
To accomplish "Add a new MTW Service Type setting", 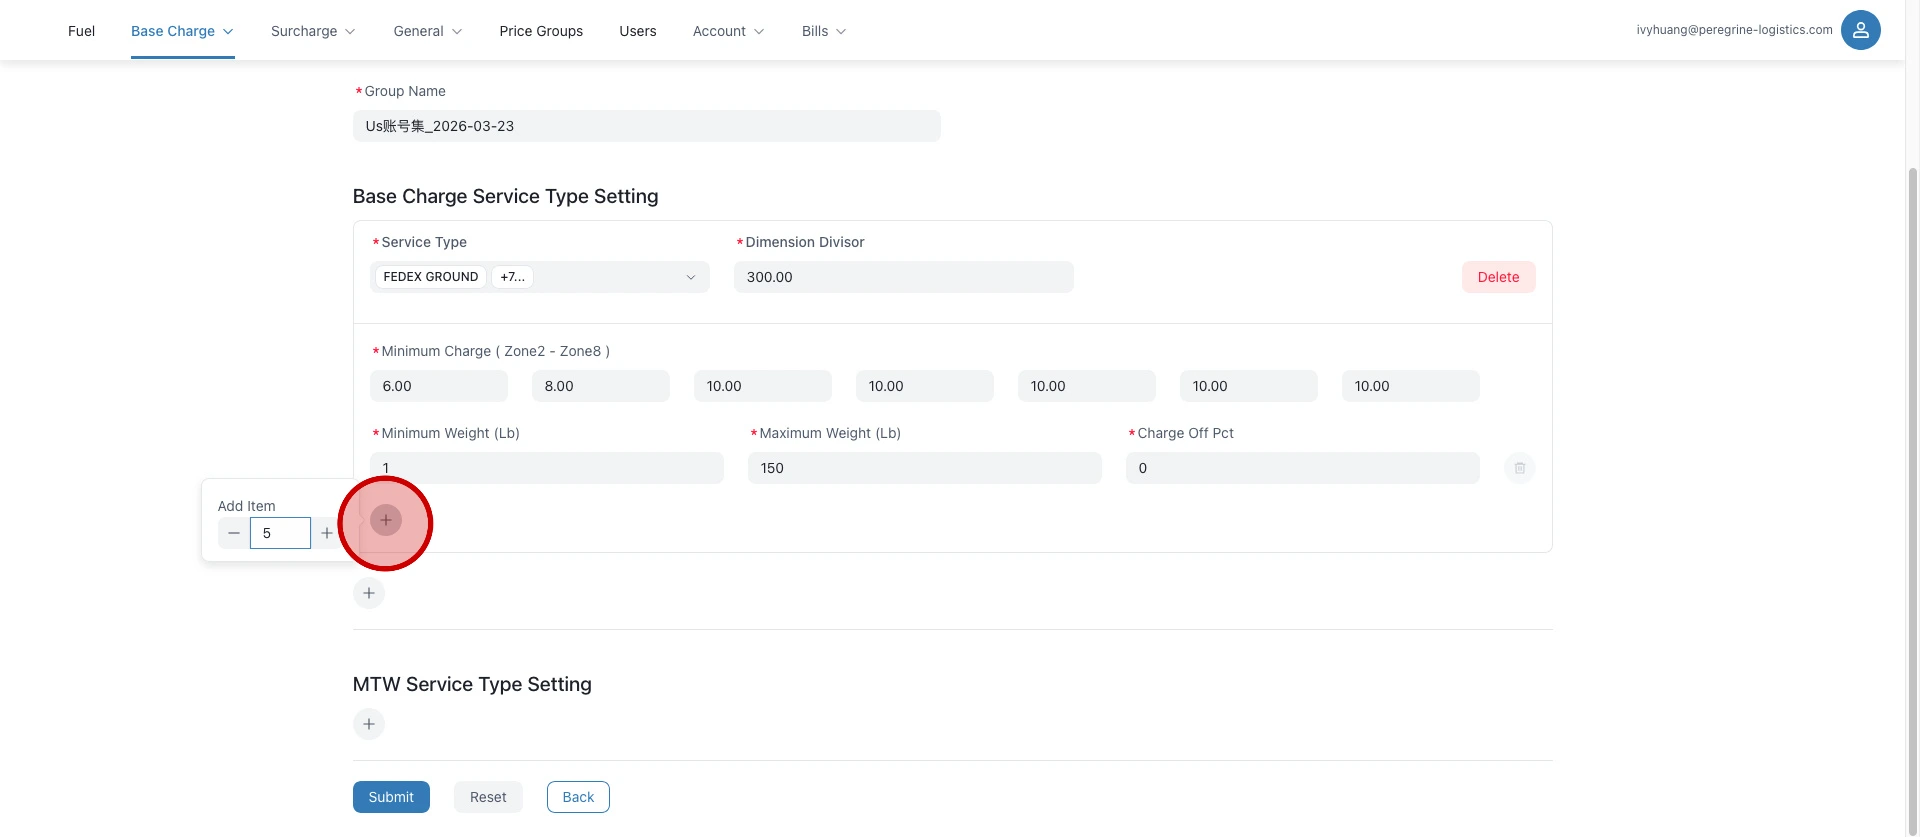I will [369, 724].
